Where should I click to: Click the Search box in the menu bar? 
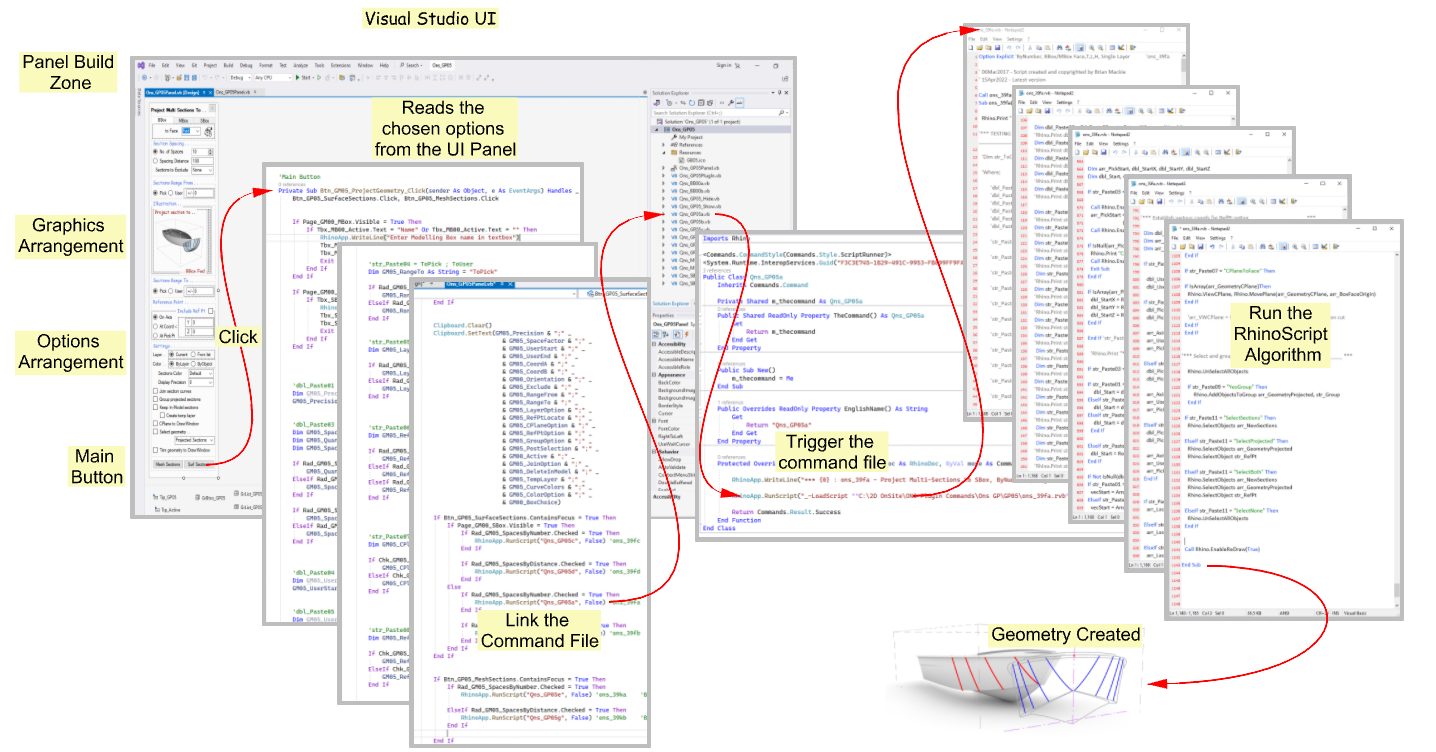coord(411,65)
